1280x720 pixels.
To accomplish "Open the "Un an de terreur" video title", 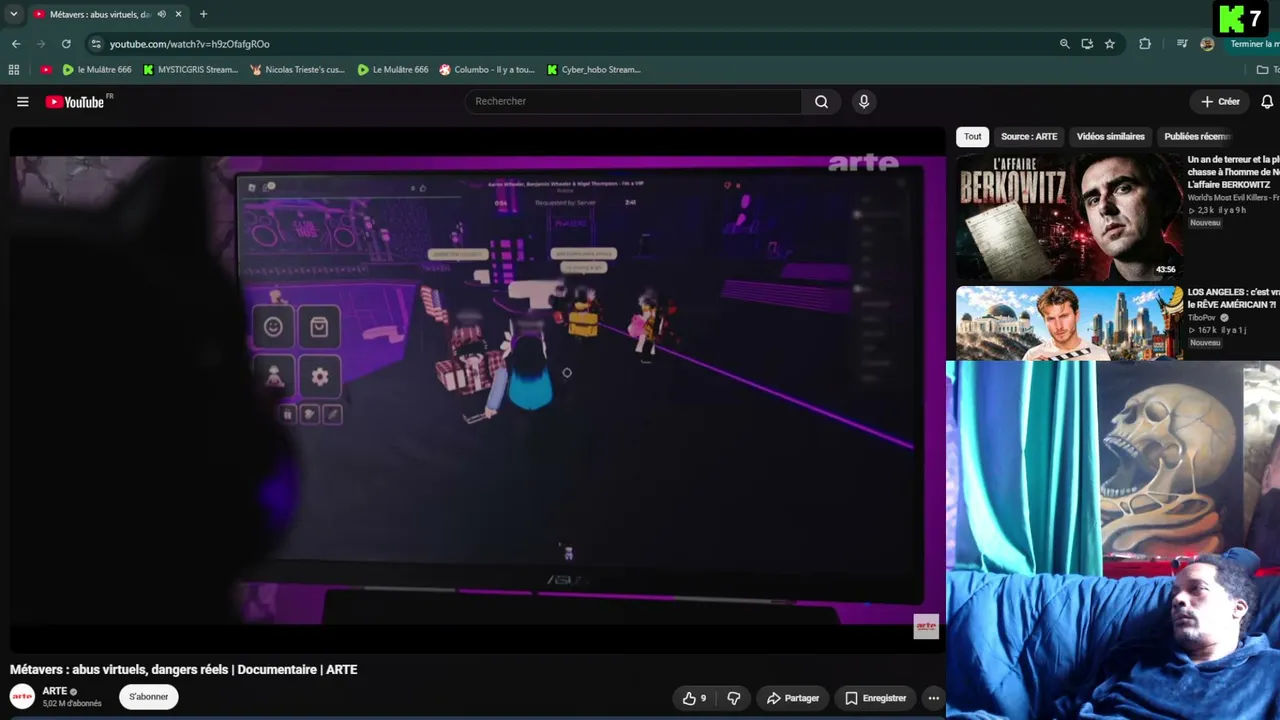I will (1234, 172).
